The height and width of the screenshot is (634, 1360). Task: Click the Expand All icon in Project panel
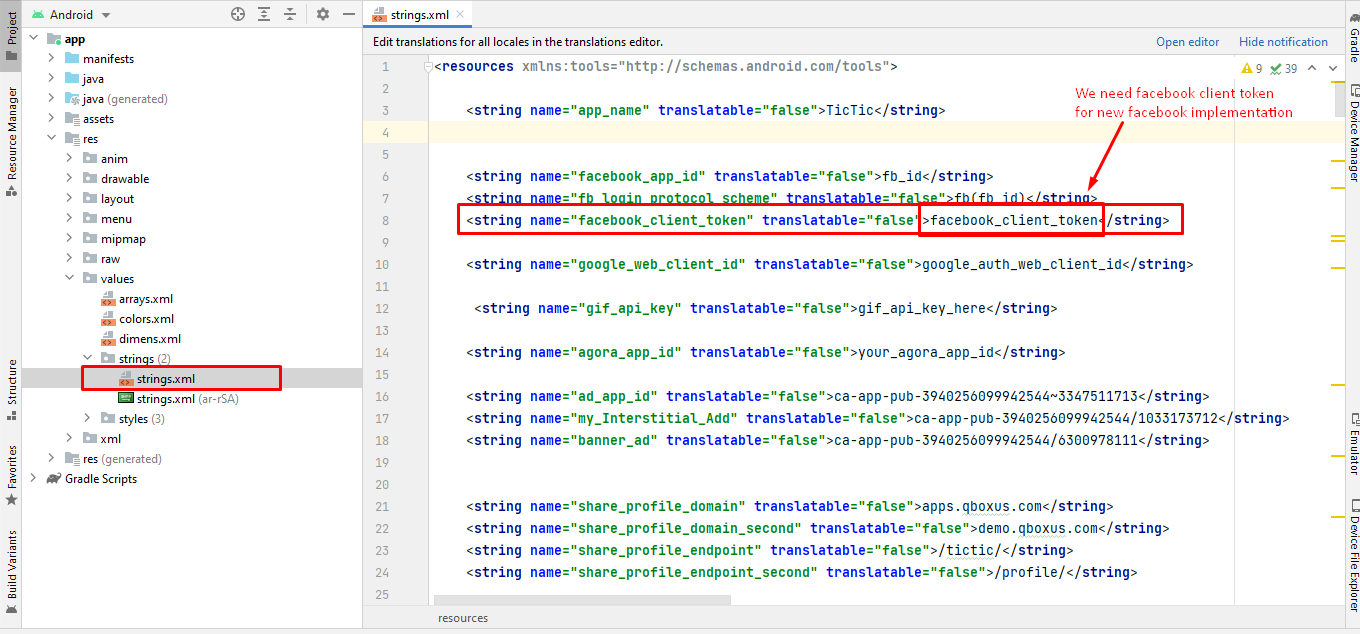(264, 14)
